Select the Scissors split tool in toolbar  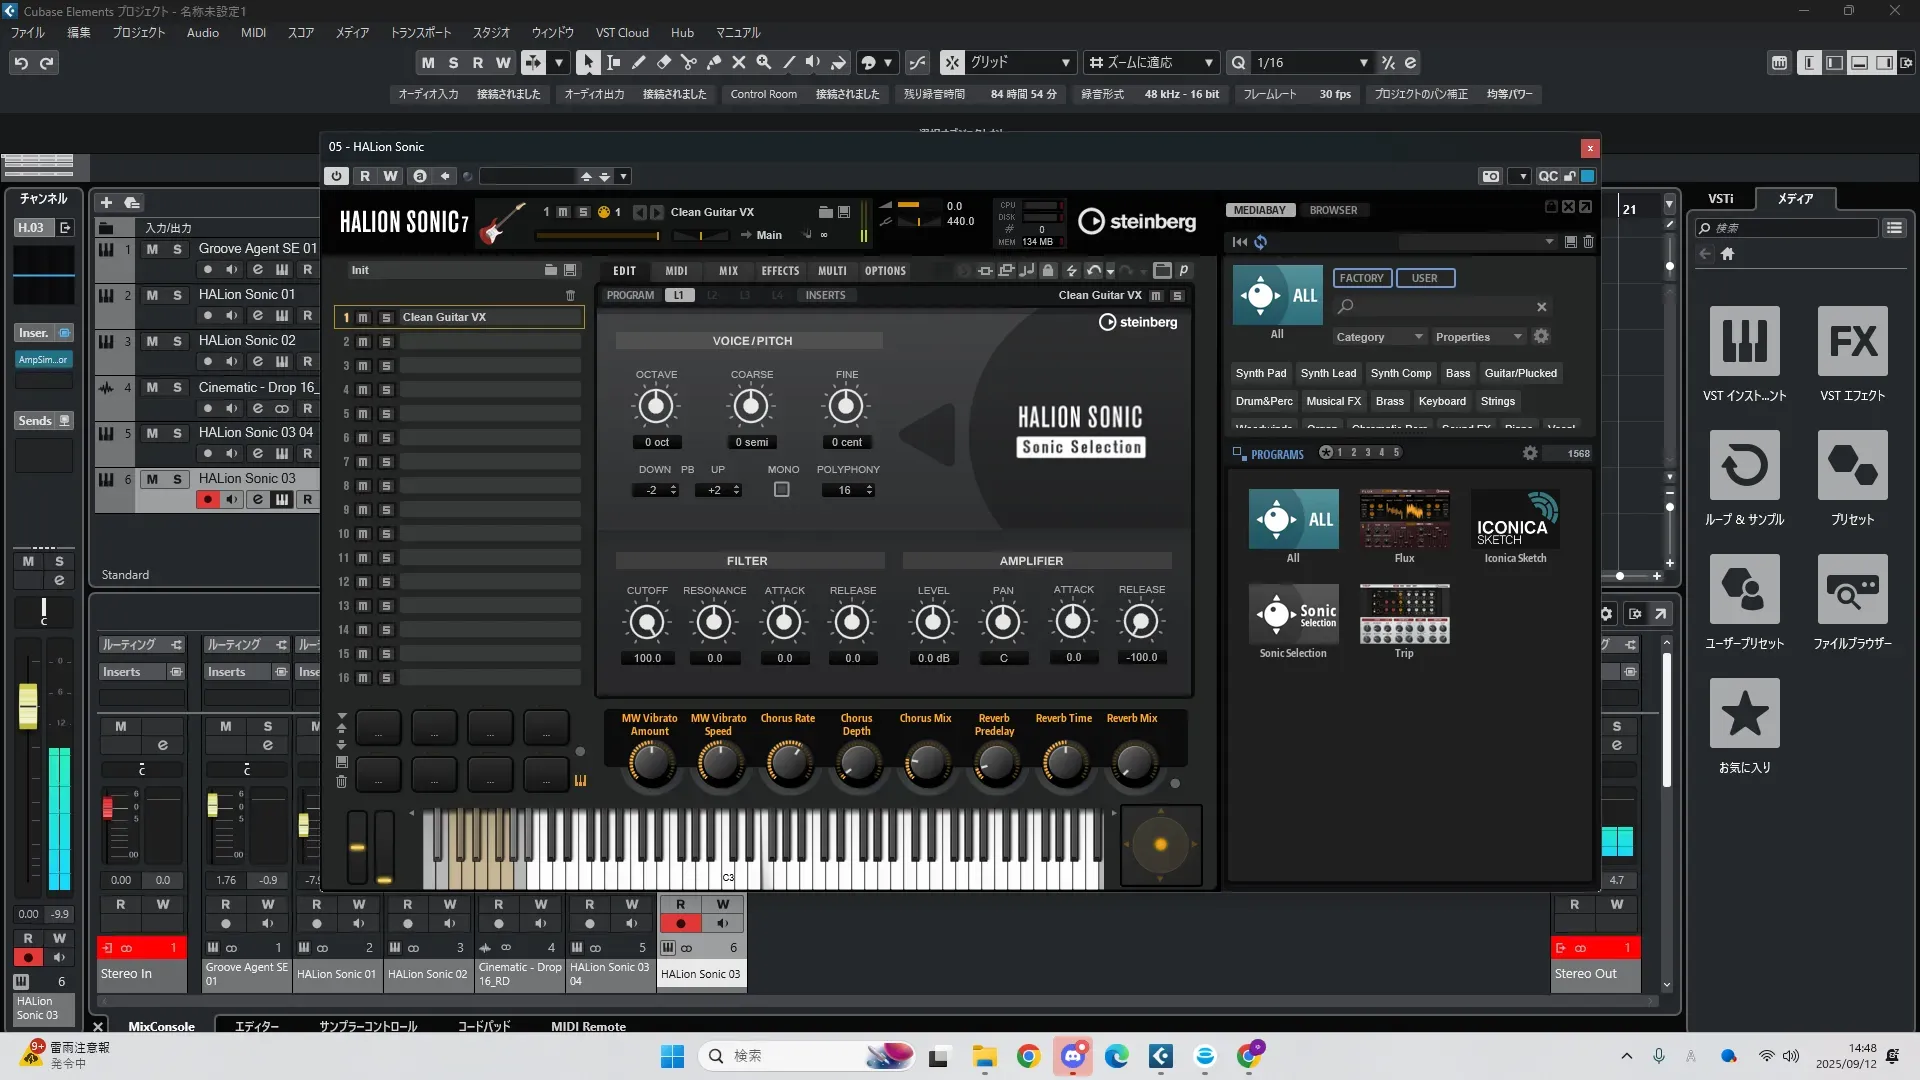[689, 63]
